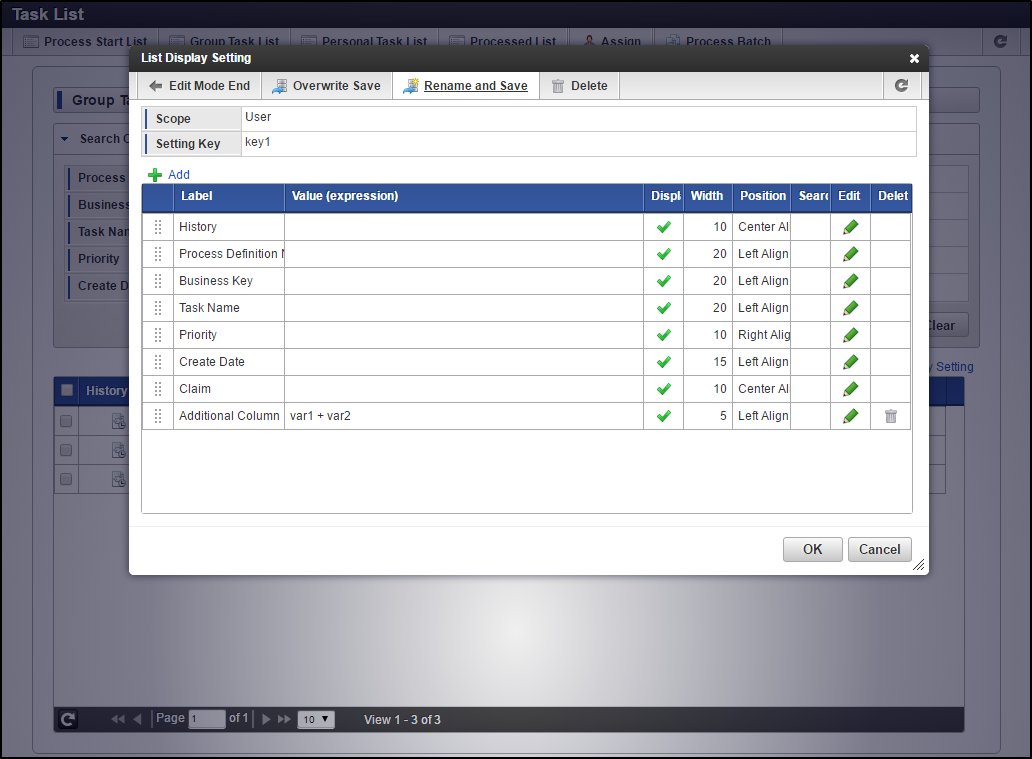Select the 'var1 + var2' expression cell

(x=464, y=416)
